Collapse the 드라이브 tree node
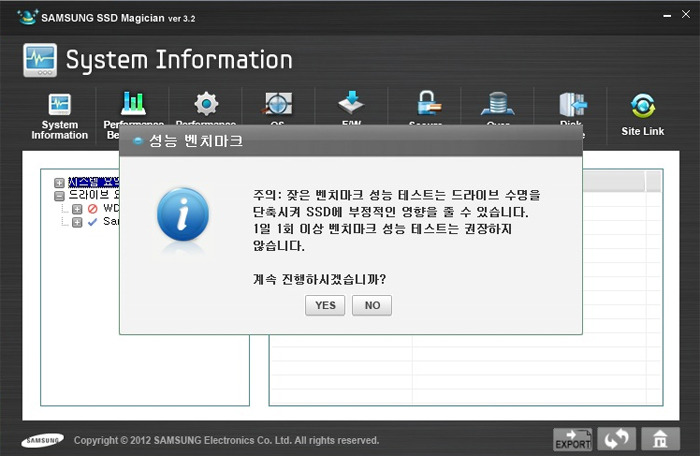This screenshot has width=700, height=456. [x=59, y=196]
